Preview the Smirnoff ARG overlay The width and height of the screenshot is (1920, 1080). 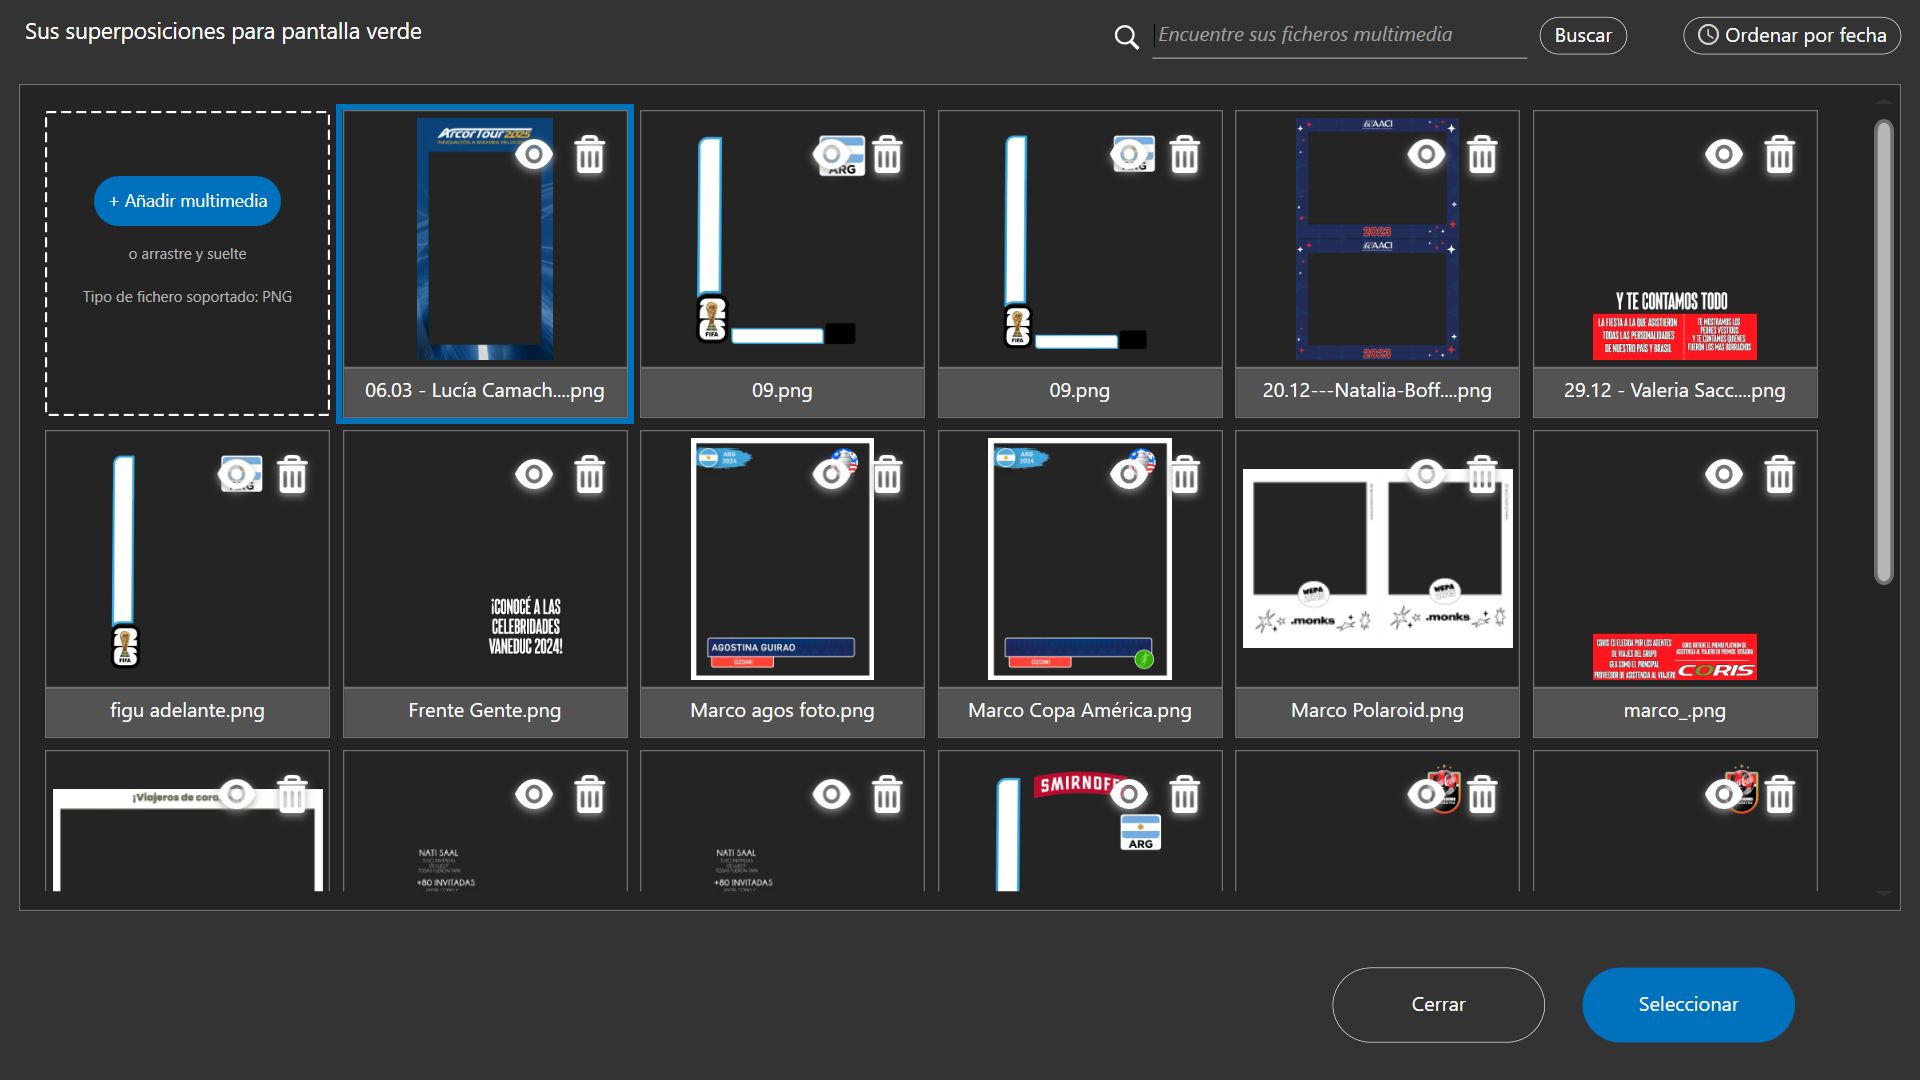pyautogui.click(x=1129, y=795)
